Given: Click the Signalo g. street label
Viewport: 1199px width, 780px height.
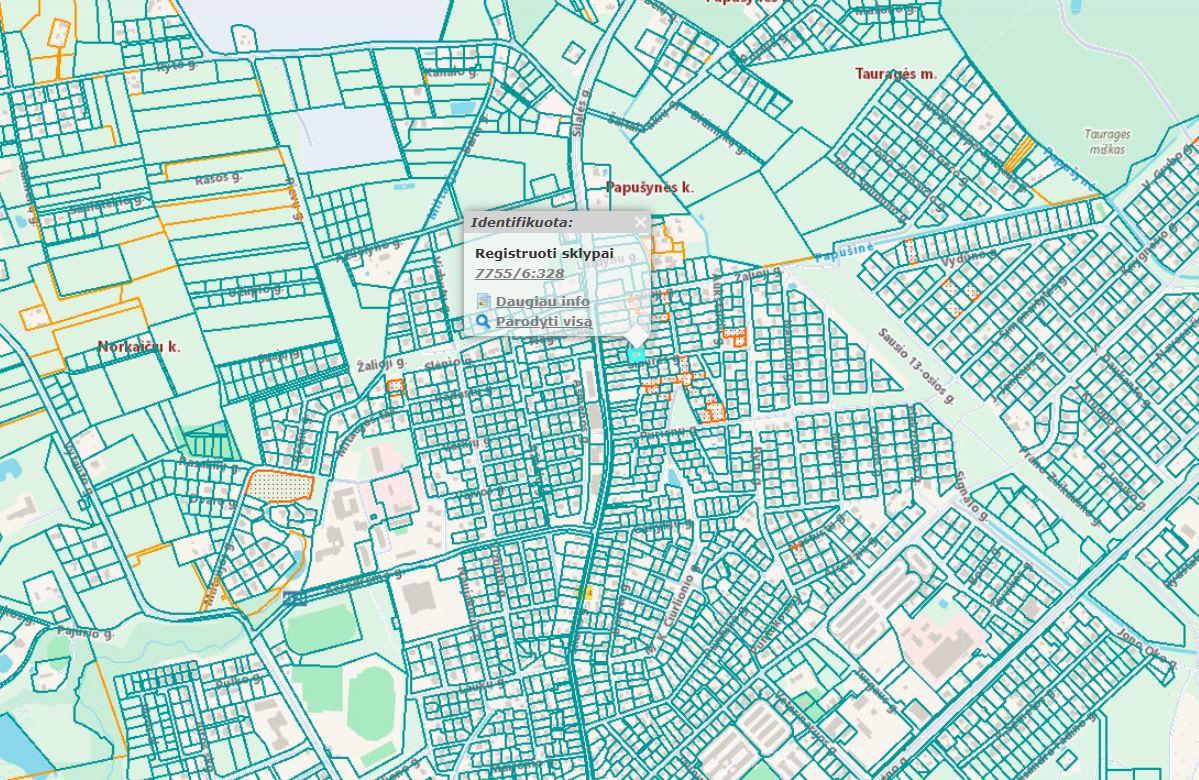Looking at the screenshot, I should point(972,497).
